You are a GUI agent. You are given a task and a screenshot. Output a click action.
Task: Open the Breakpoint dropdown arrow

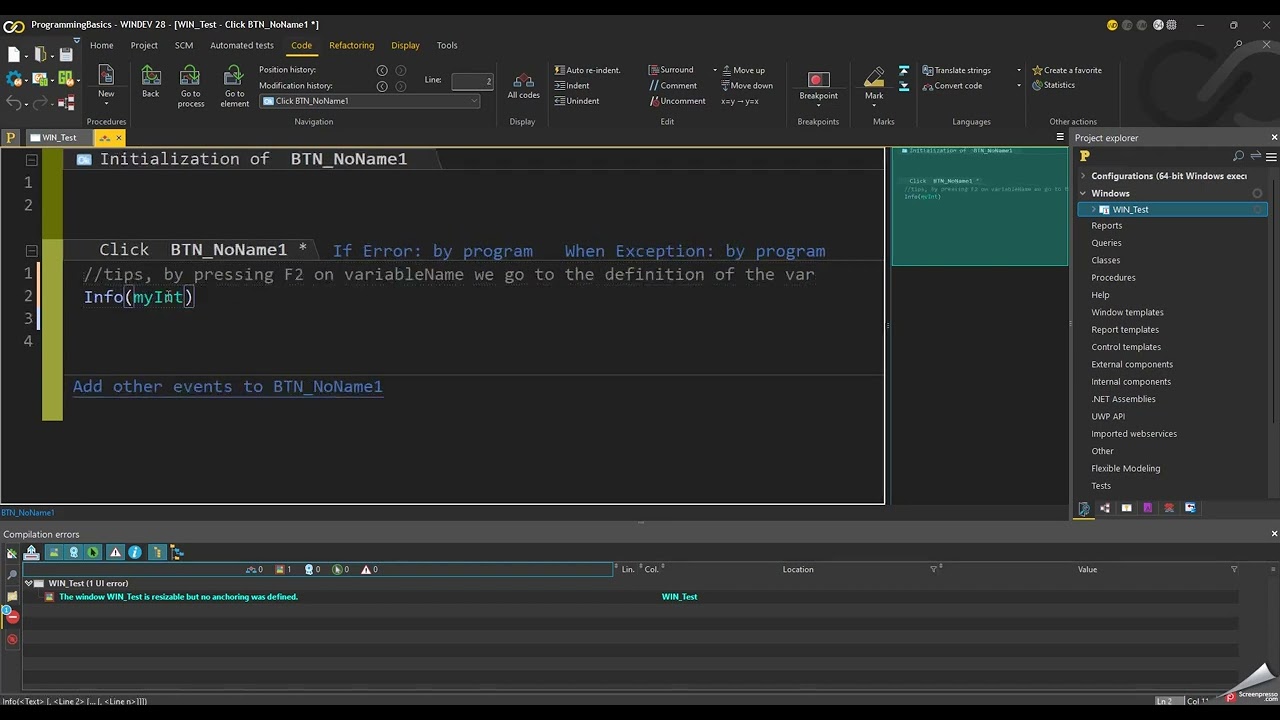pos(818,106)
